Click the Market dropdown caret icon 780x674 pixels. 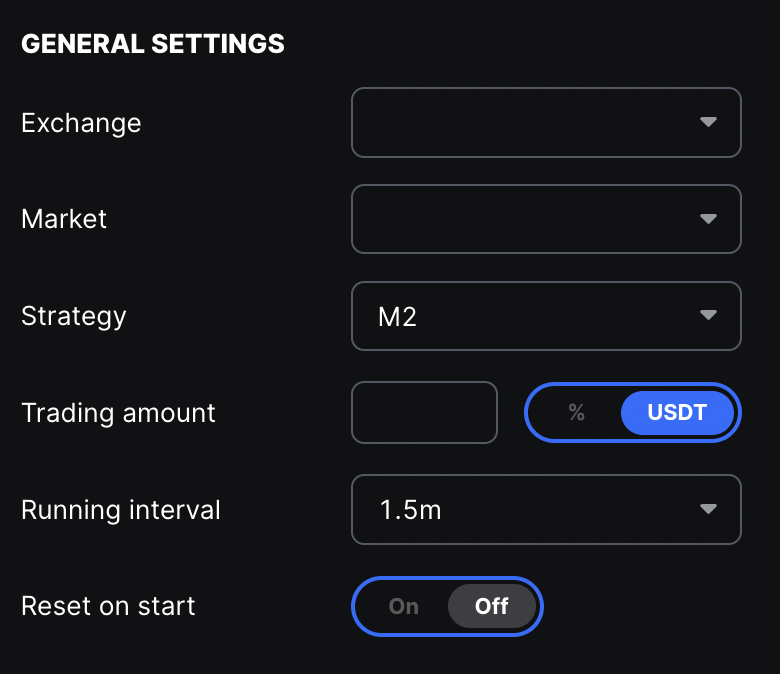pyautogui.click(x=708, y=219)
